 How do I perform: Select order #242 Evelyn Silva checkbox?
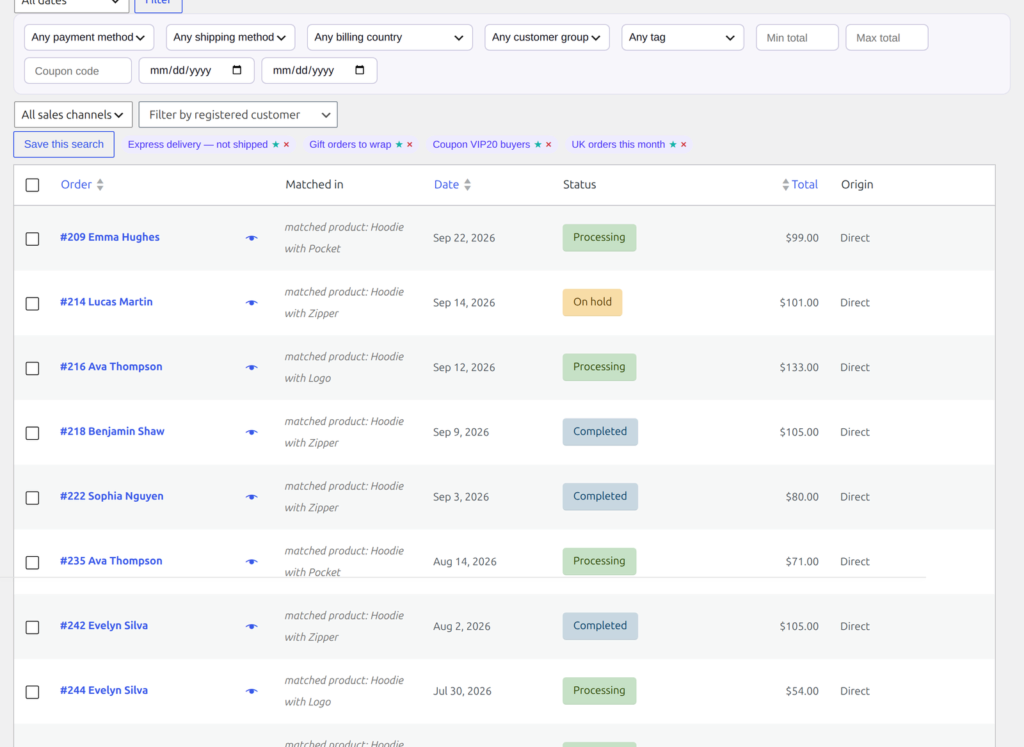pyautogui.click(x=32, y=626)
